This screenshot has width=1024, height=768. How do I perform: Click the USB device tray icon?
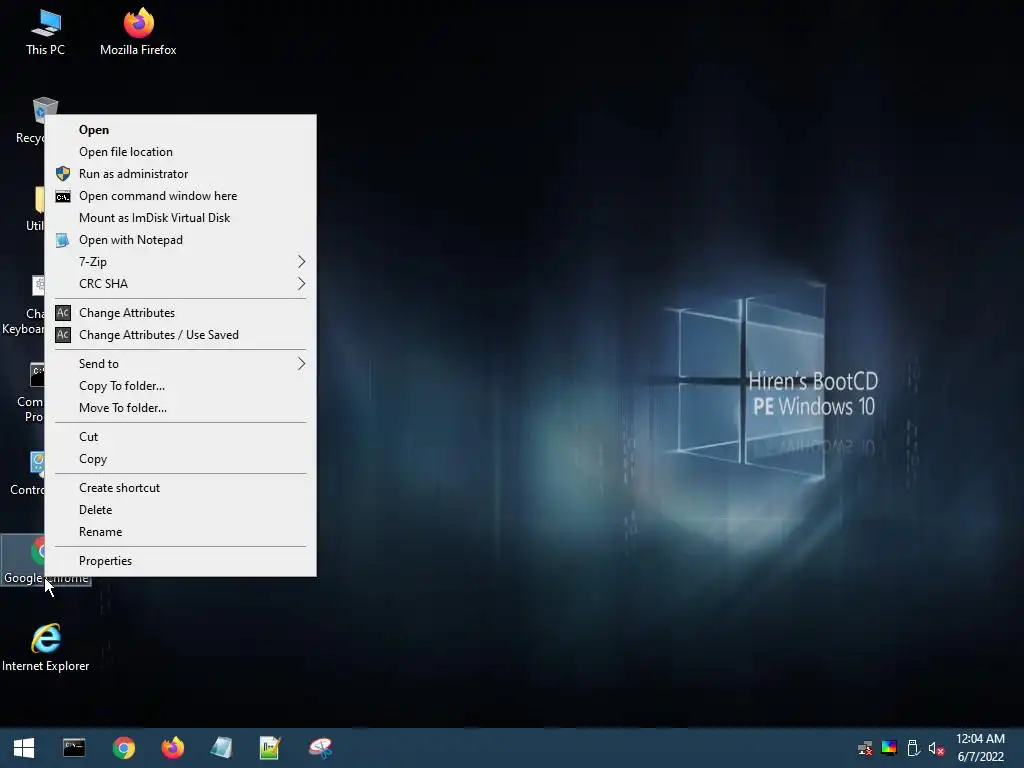(x=913, y=748)
